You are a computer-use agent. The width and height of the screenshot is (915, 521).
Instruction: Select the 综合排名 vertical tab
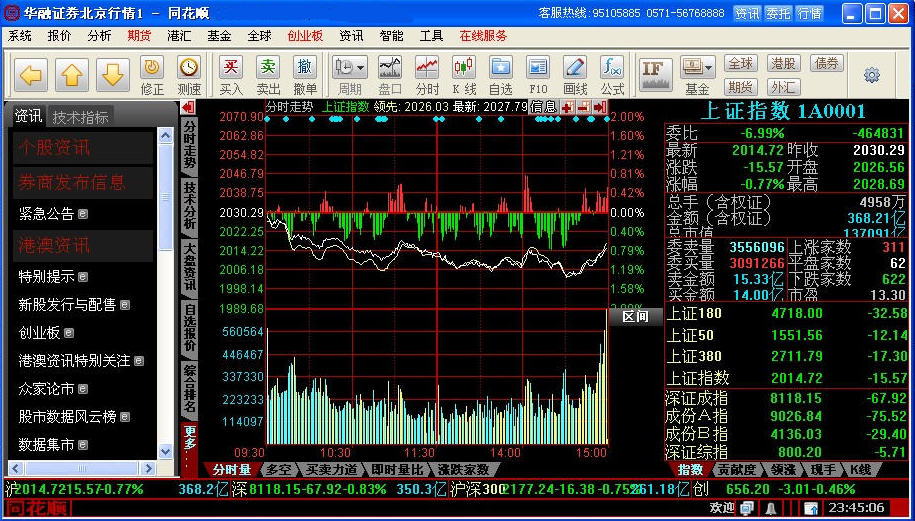click(x=190, y=389)
